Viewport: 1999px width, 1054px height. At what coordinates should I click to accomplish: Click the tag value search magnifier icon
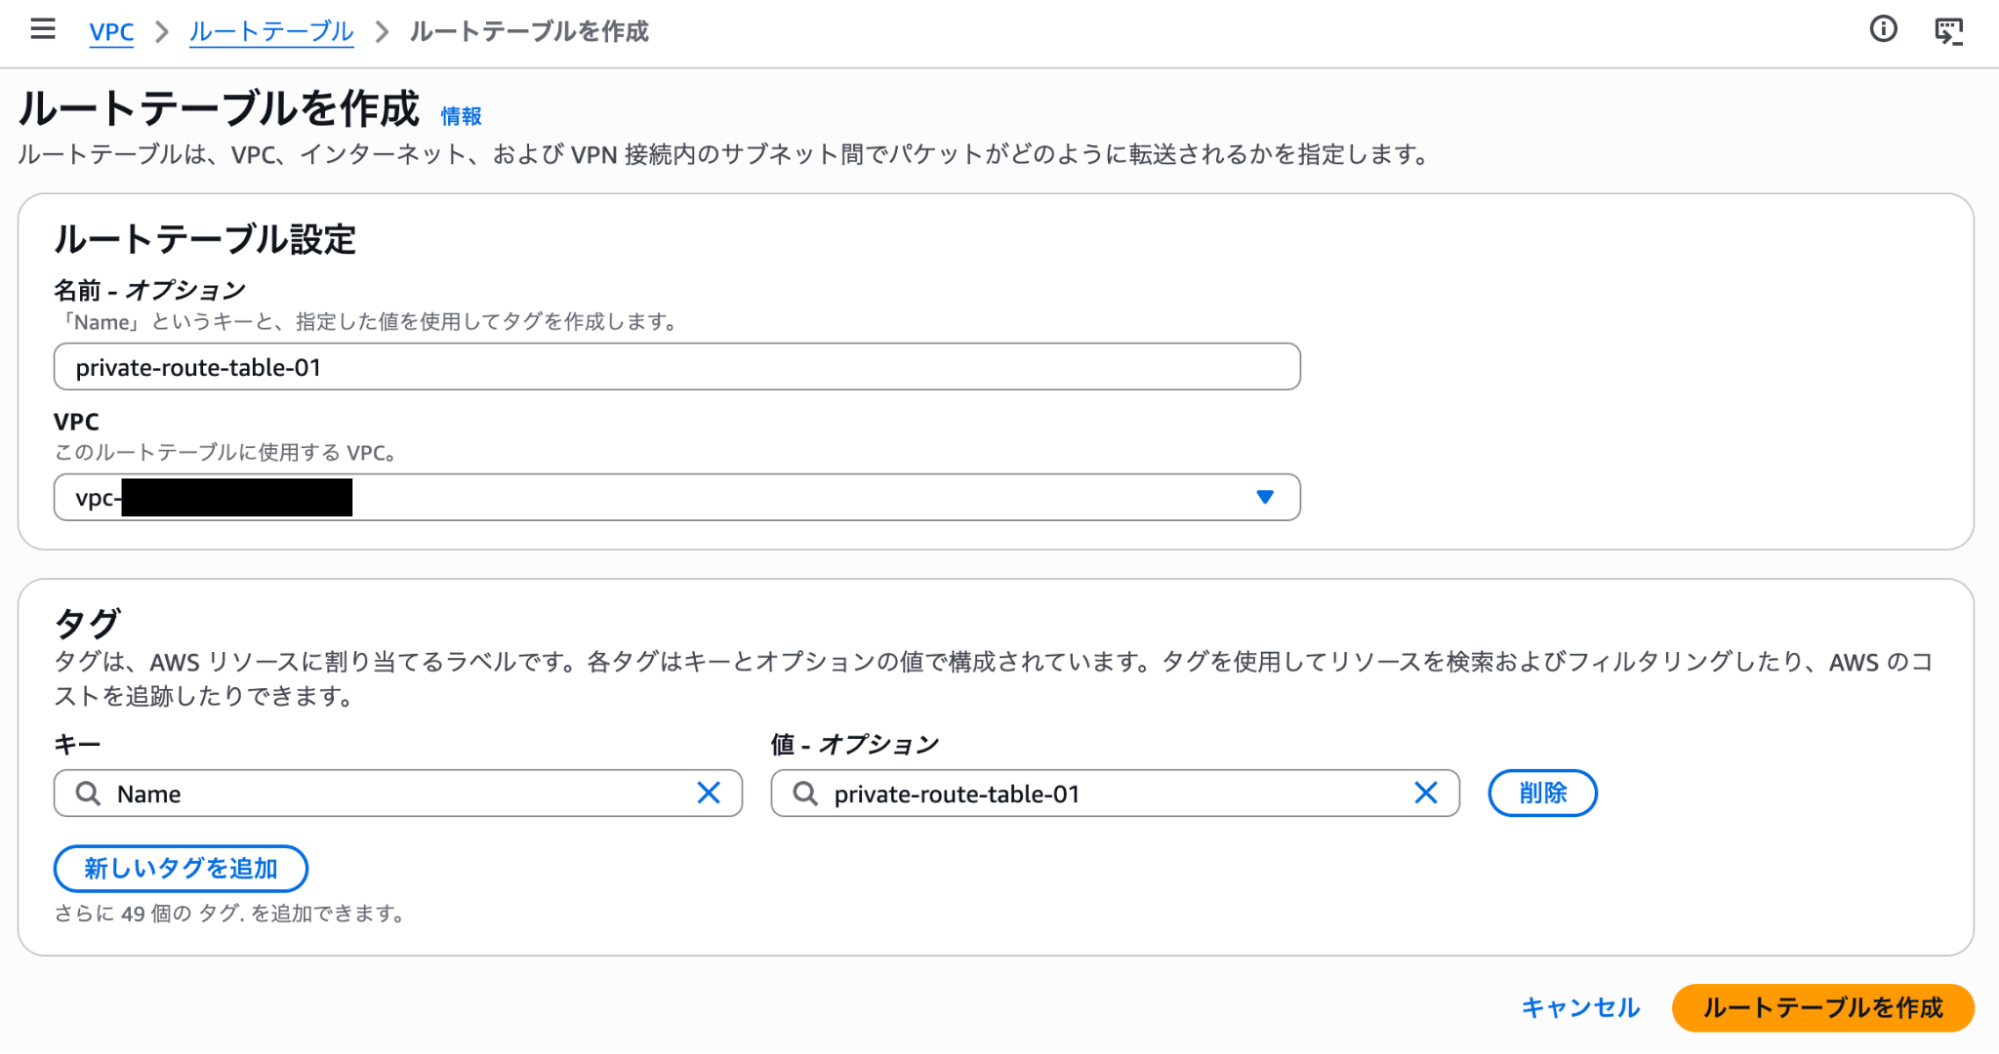coord(805,793)
